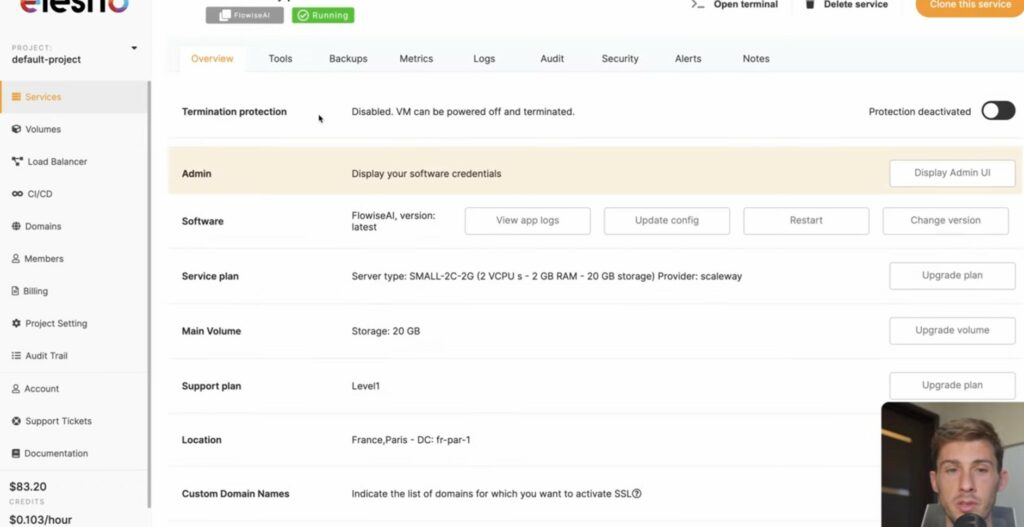Open the Backups tab
Screen dimensions: 1024x527
coord(348,59)
